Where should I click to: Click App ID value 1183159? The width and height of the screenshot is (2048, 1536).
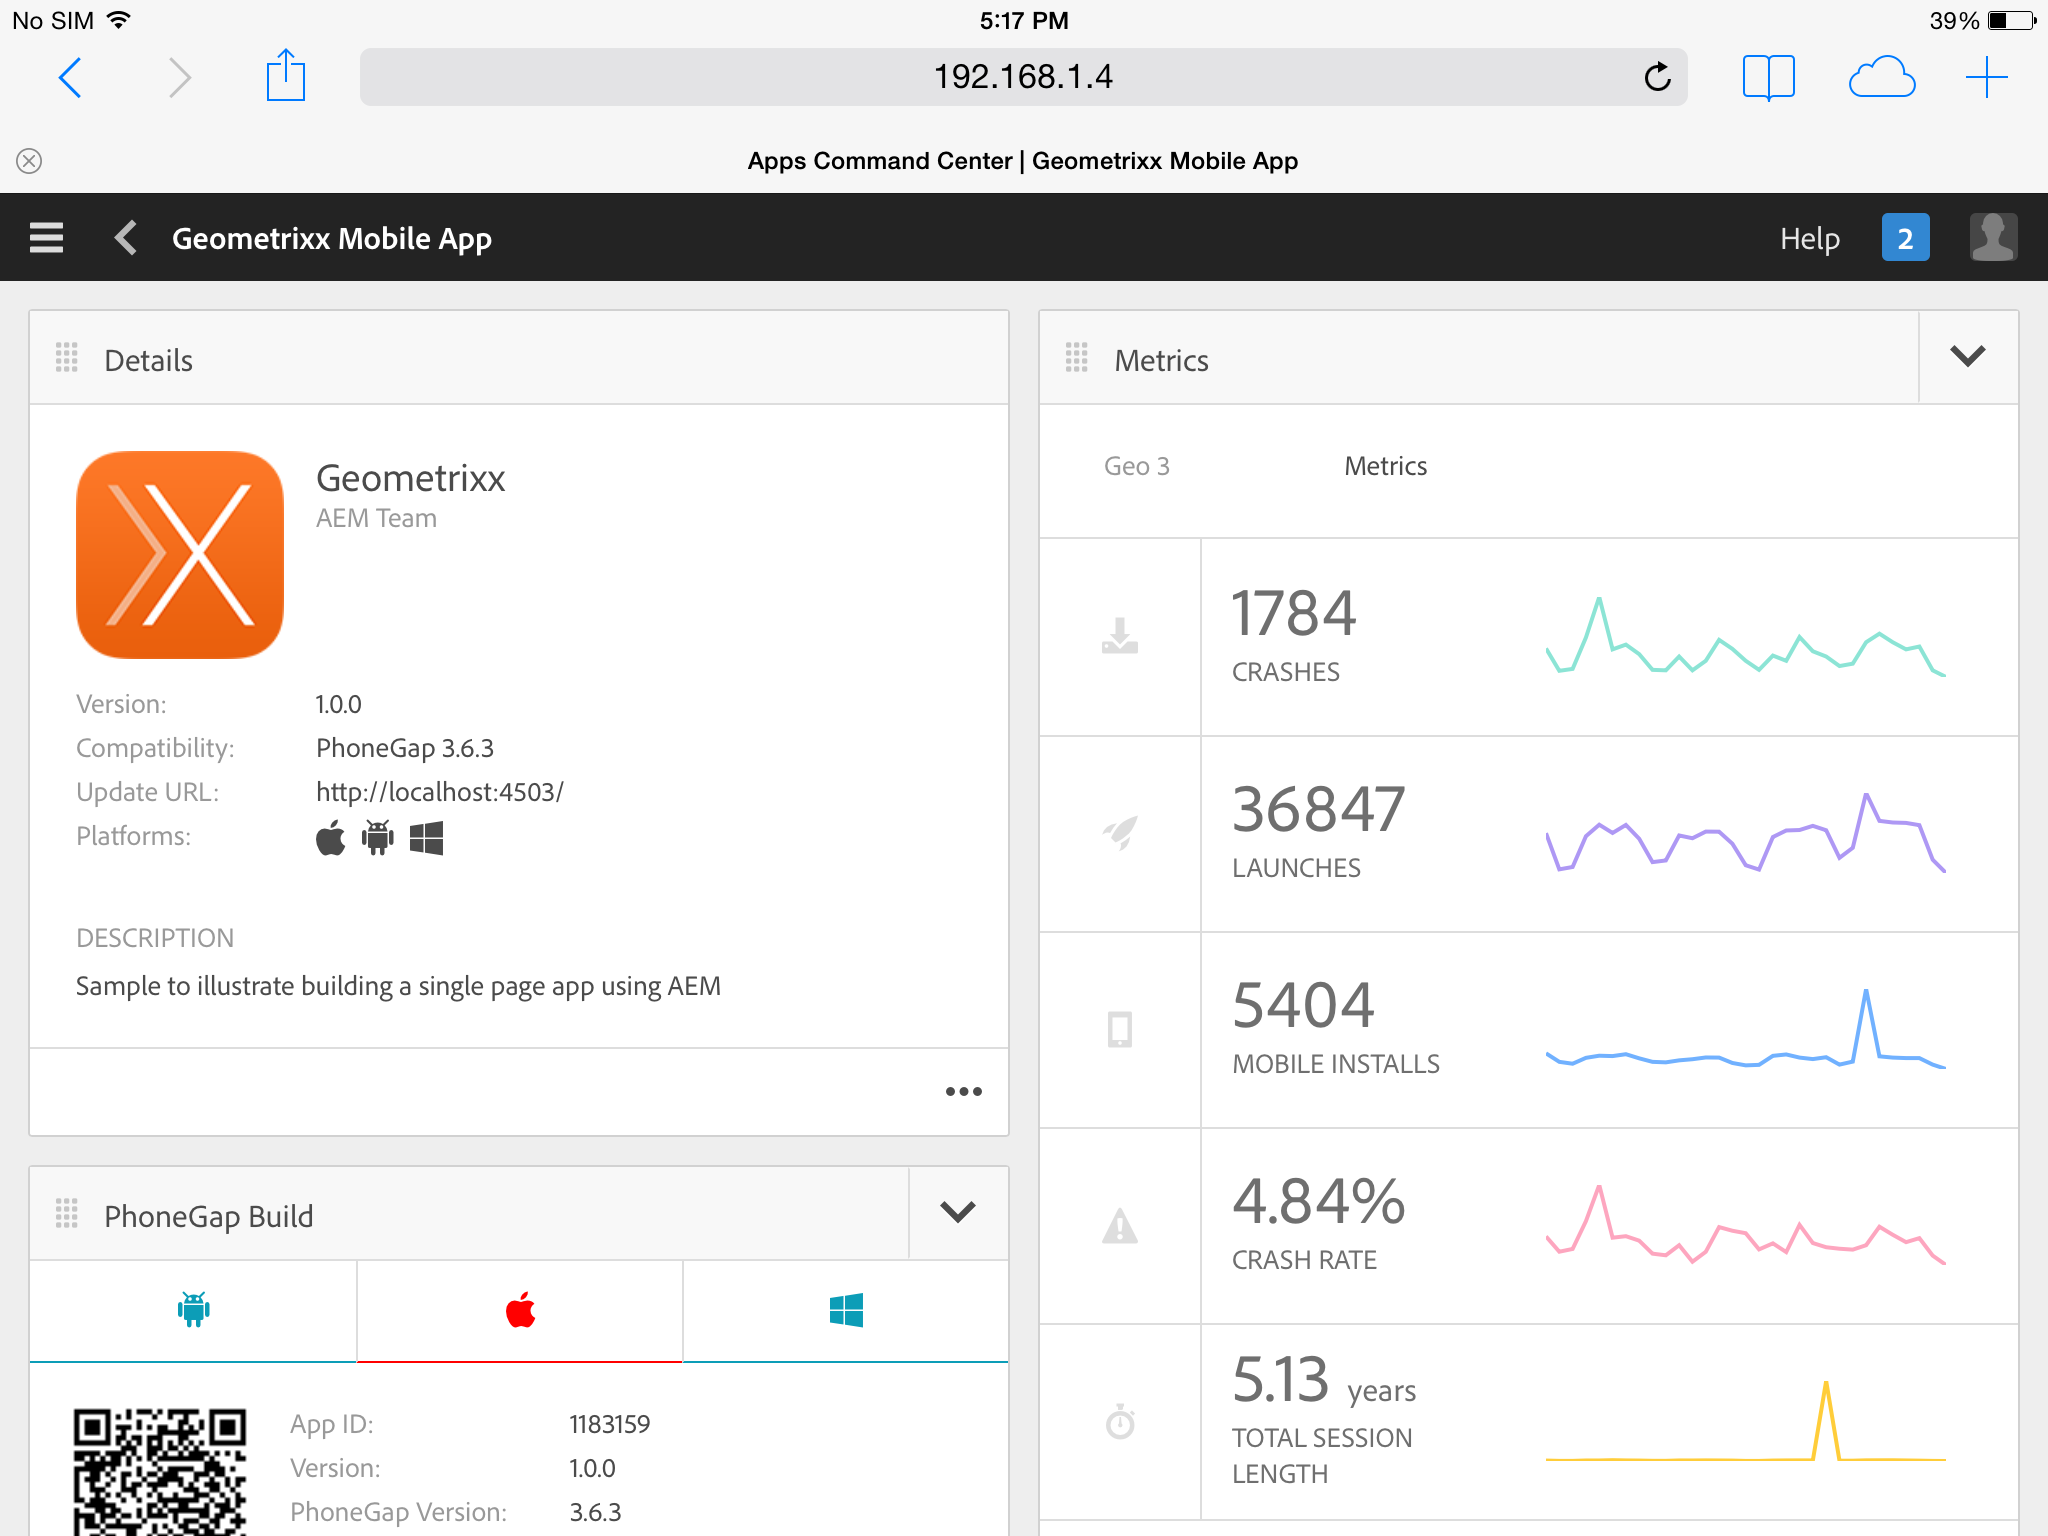point(609,1424)
